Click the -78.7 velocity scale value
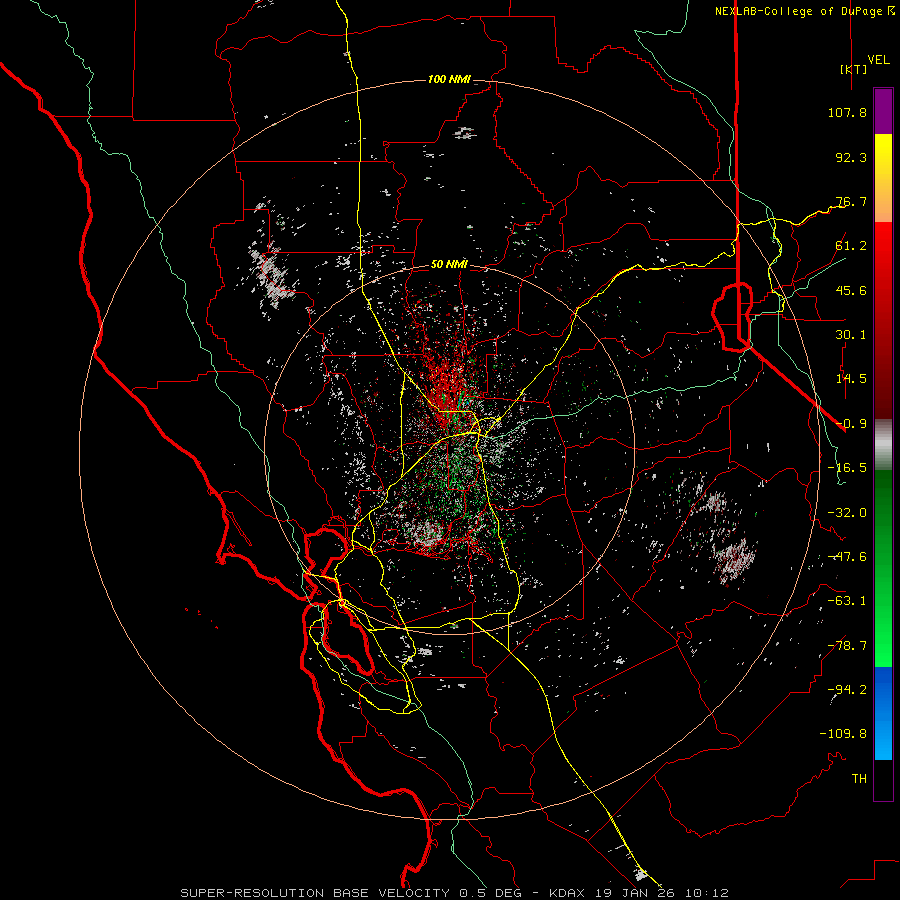 tap(847, 646)
